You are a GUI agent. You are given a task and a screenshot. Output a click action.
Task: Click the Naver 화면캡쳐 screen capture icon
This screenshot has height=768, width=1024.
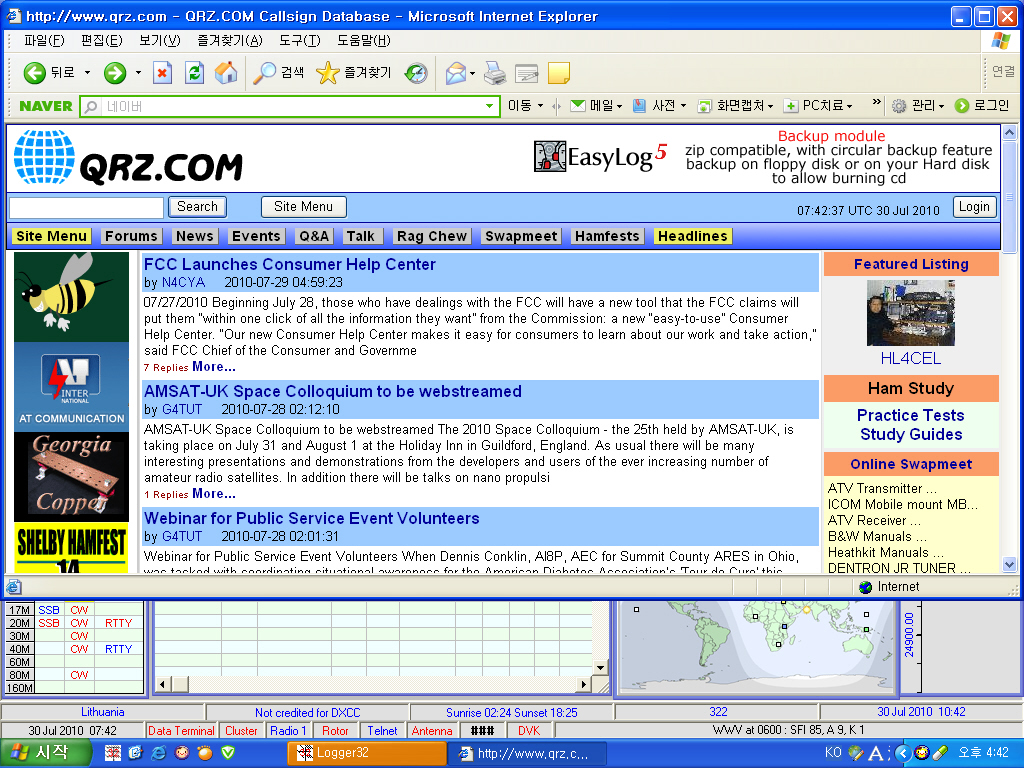coord(704,106)
